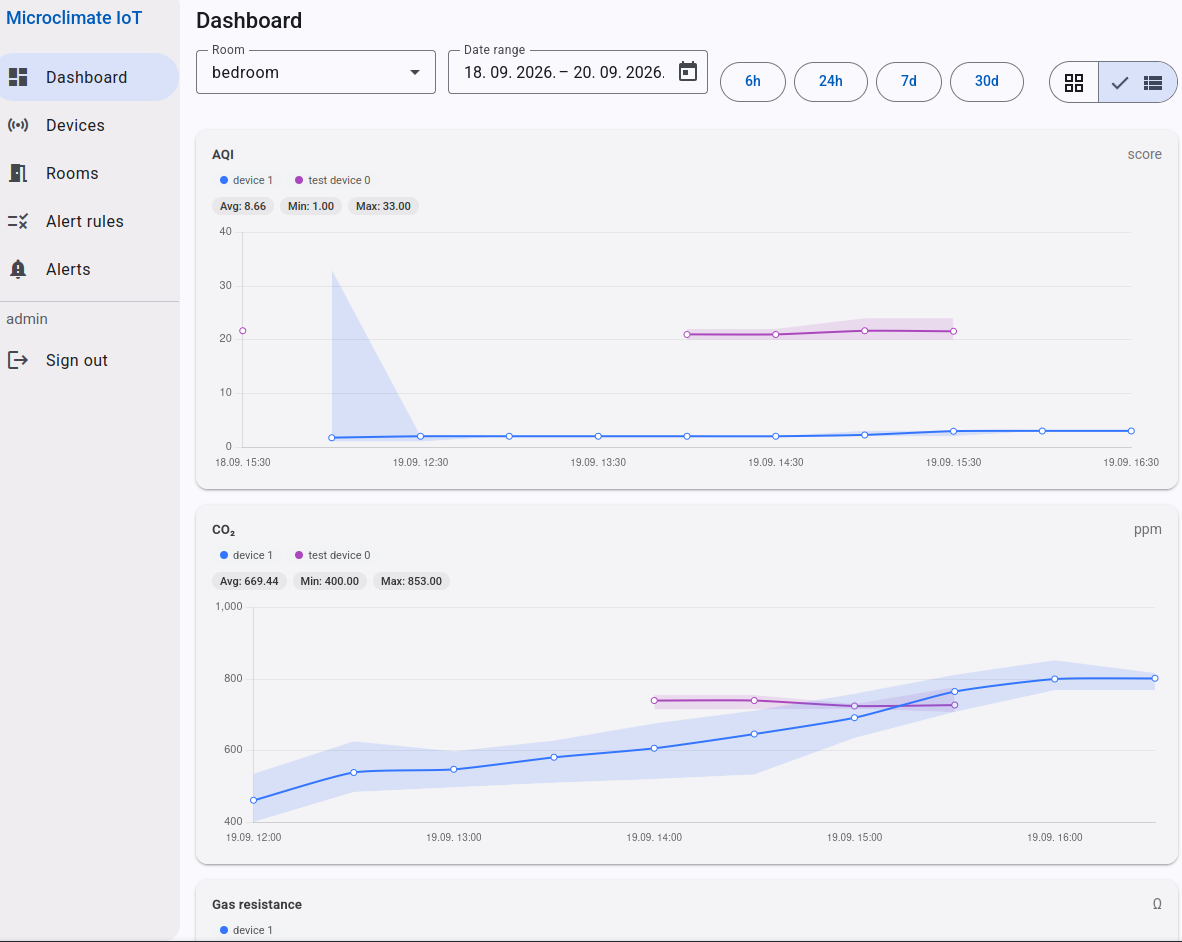1182x942 pixels.
Task: Click the Alerts bell icon
Action: click(x=18, y=269)
